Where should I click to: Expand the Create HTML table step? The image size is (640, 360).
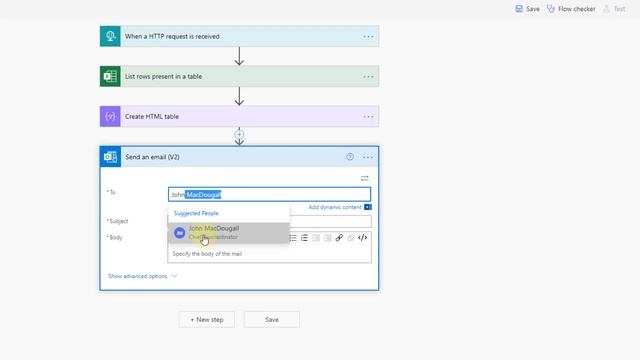[239, 116]
